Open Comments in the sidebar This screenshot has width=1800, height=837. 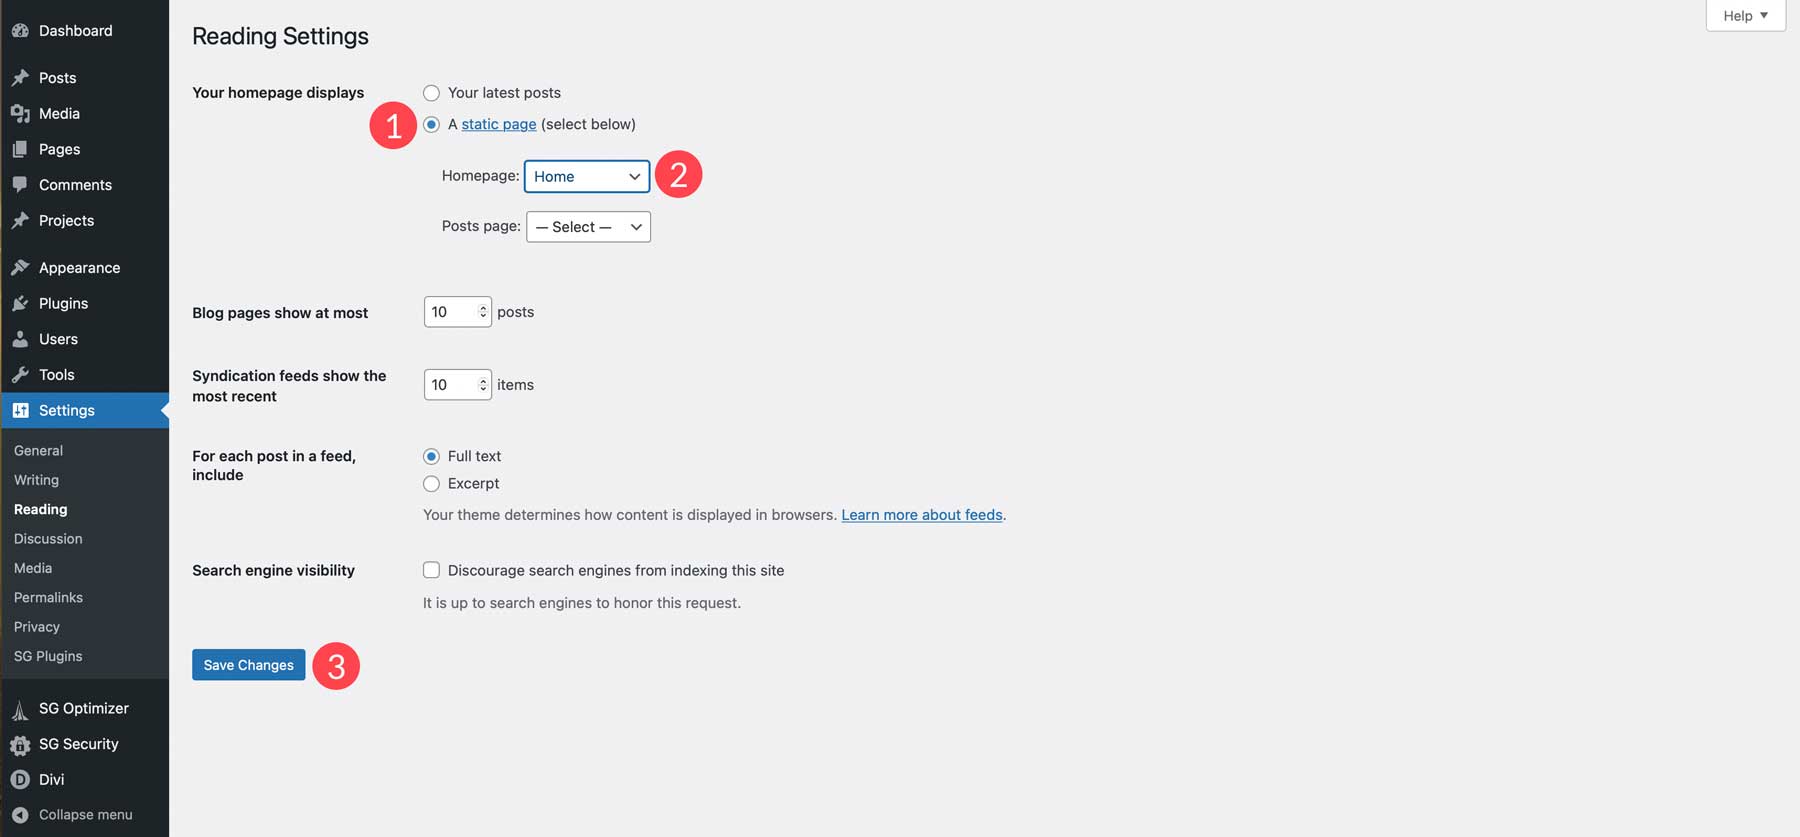75,185
